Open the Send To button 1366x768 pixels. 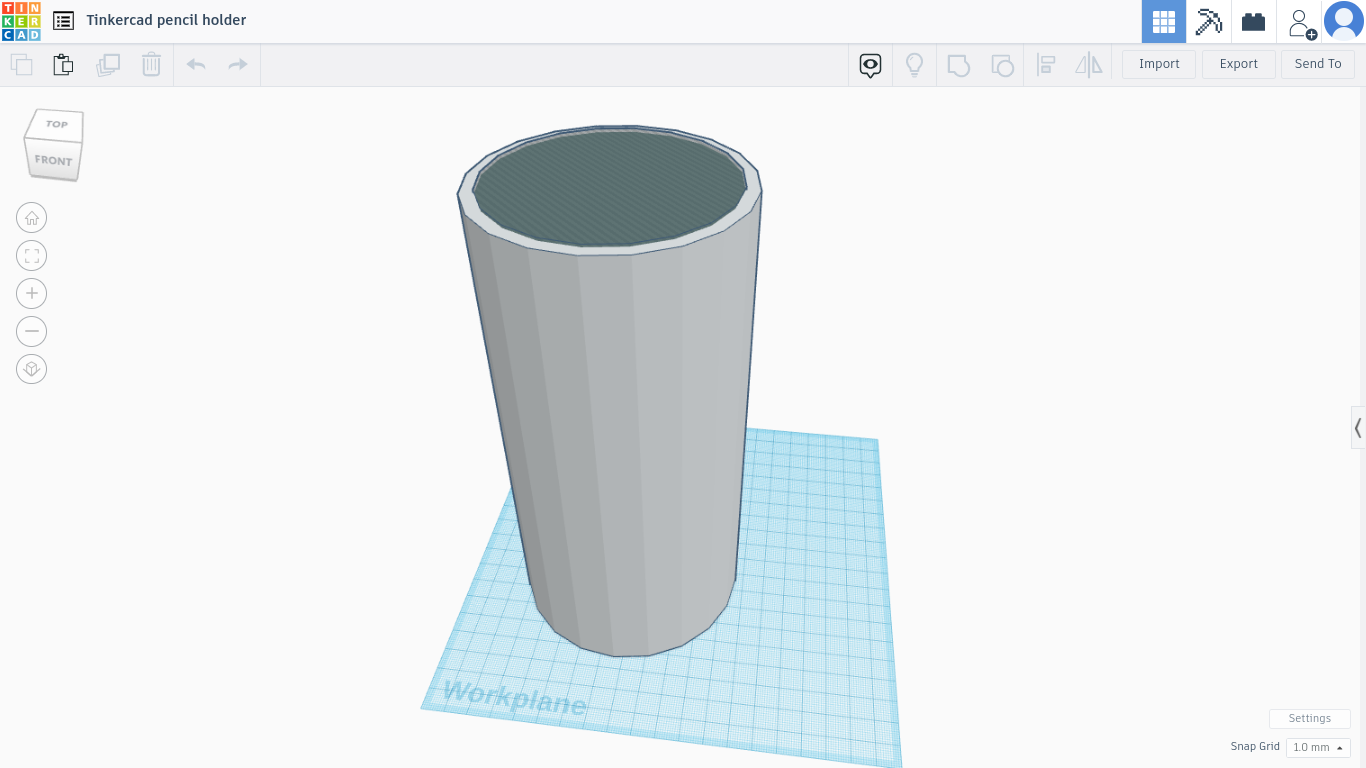coord(1318,64)
